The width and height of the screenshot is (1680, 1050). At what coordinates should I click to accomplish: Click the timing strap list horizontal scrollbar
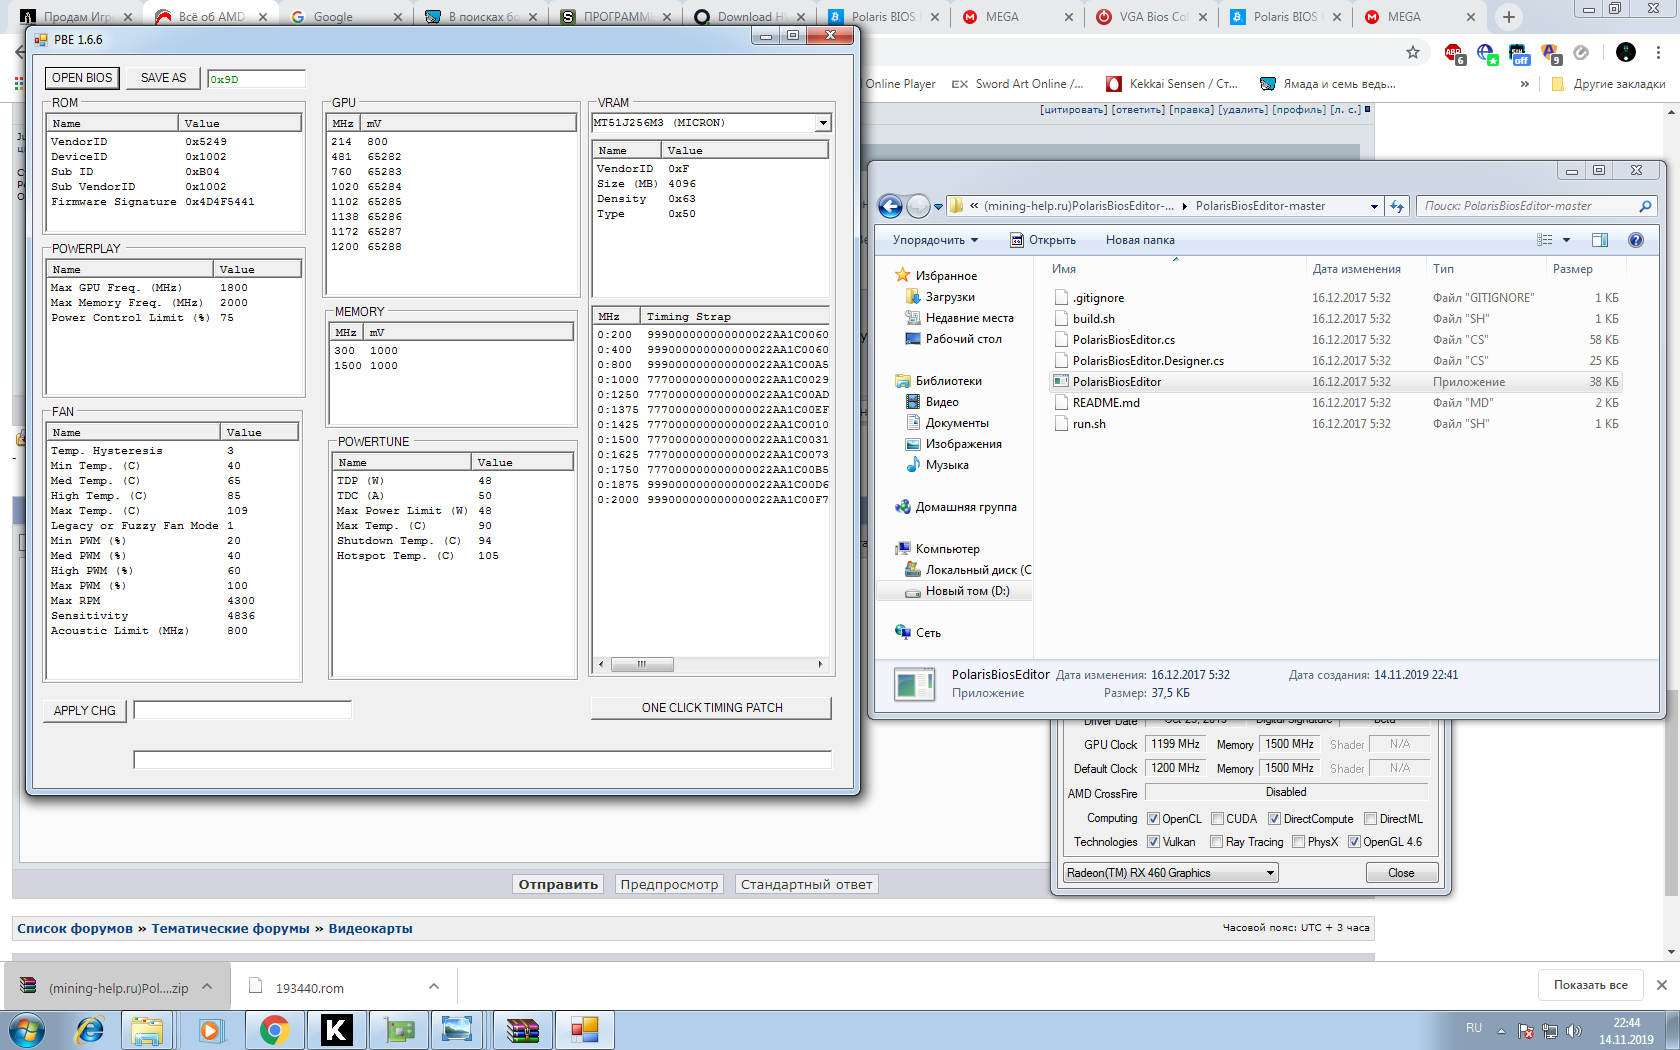click(710, 664)
